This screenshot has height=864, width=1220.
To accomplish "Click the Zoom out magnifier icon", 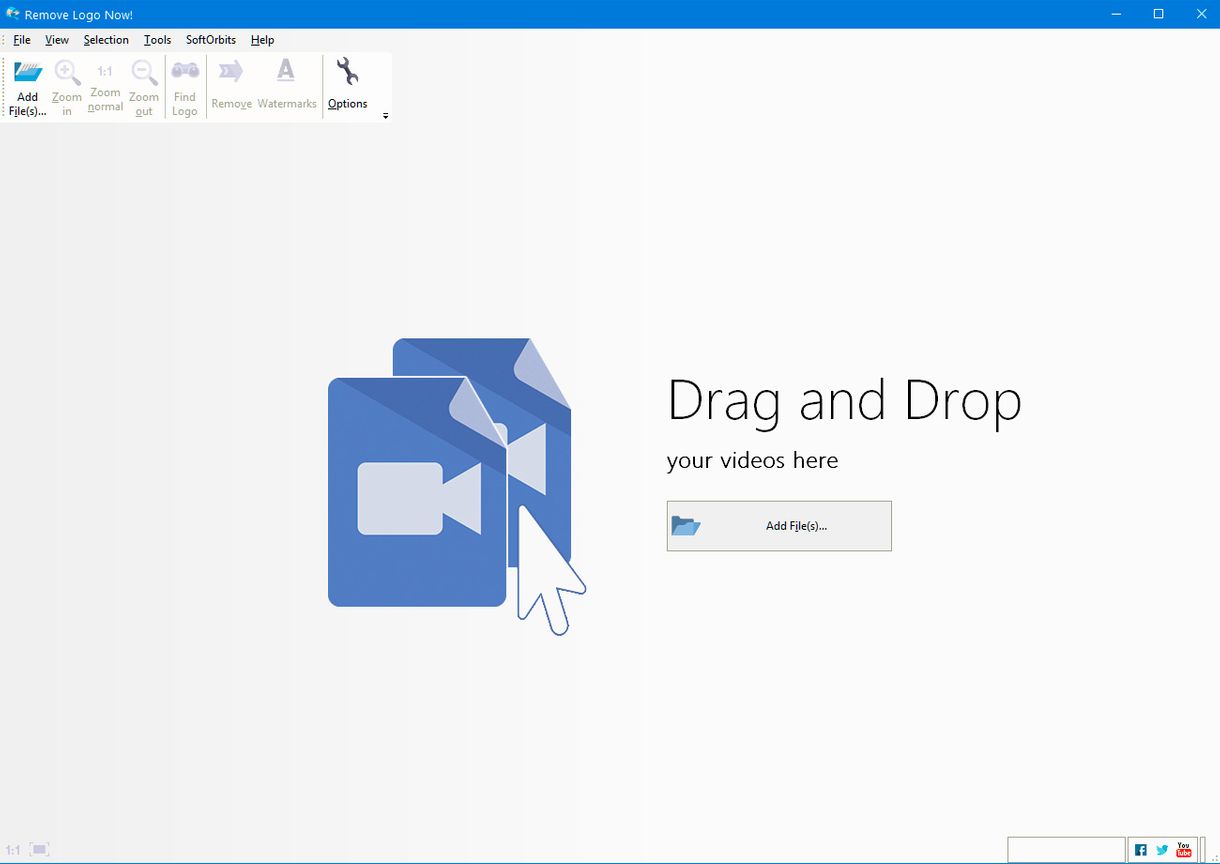I will 144,73.
